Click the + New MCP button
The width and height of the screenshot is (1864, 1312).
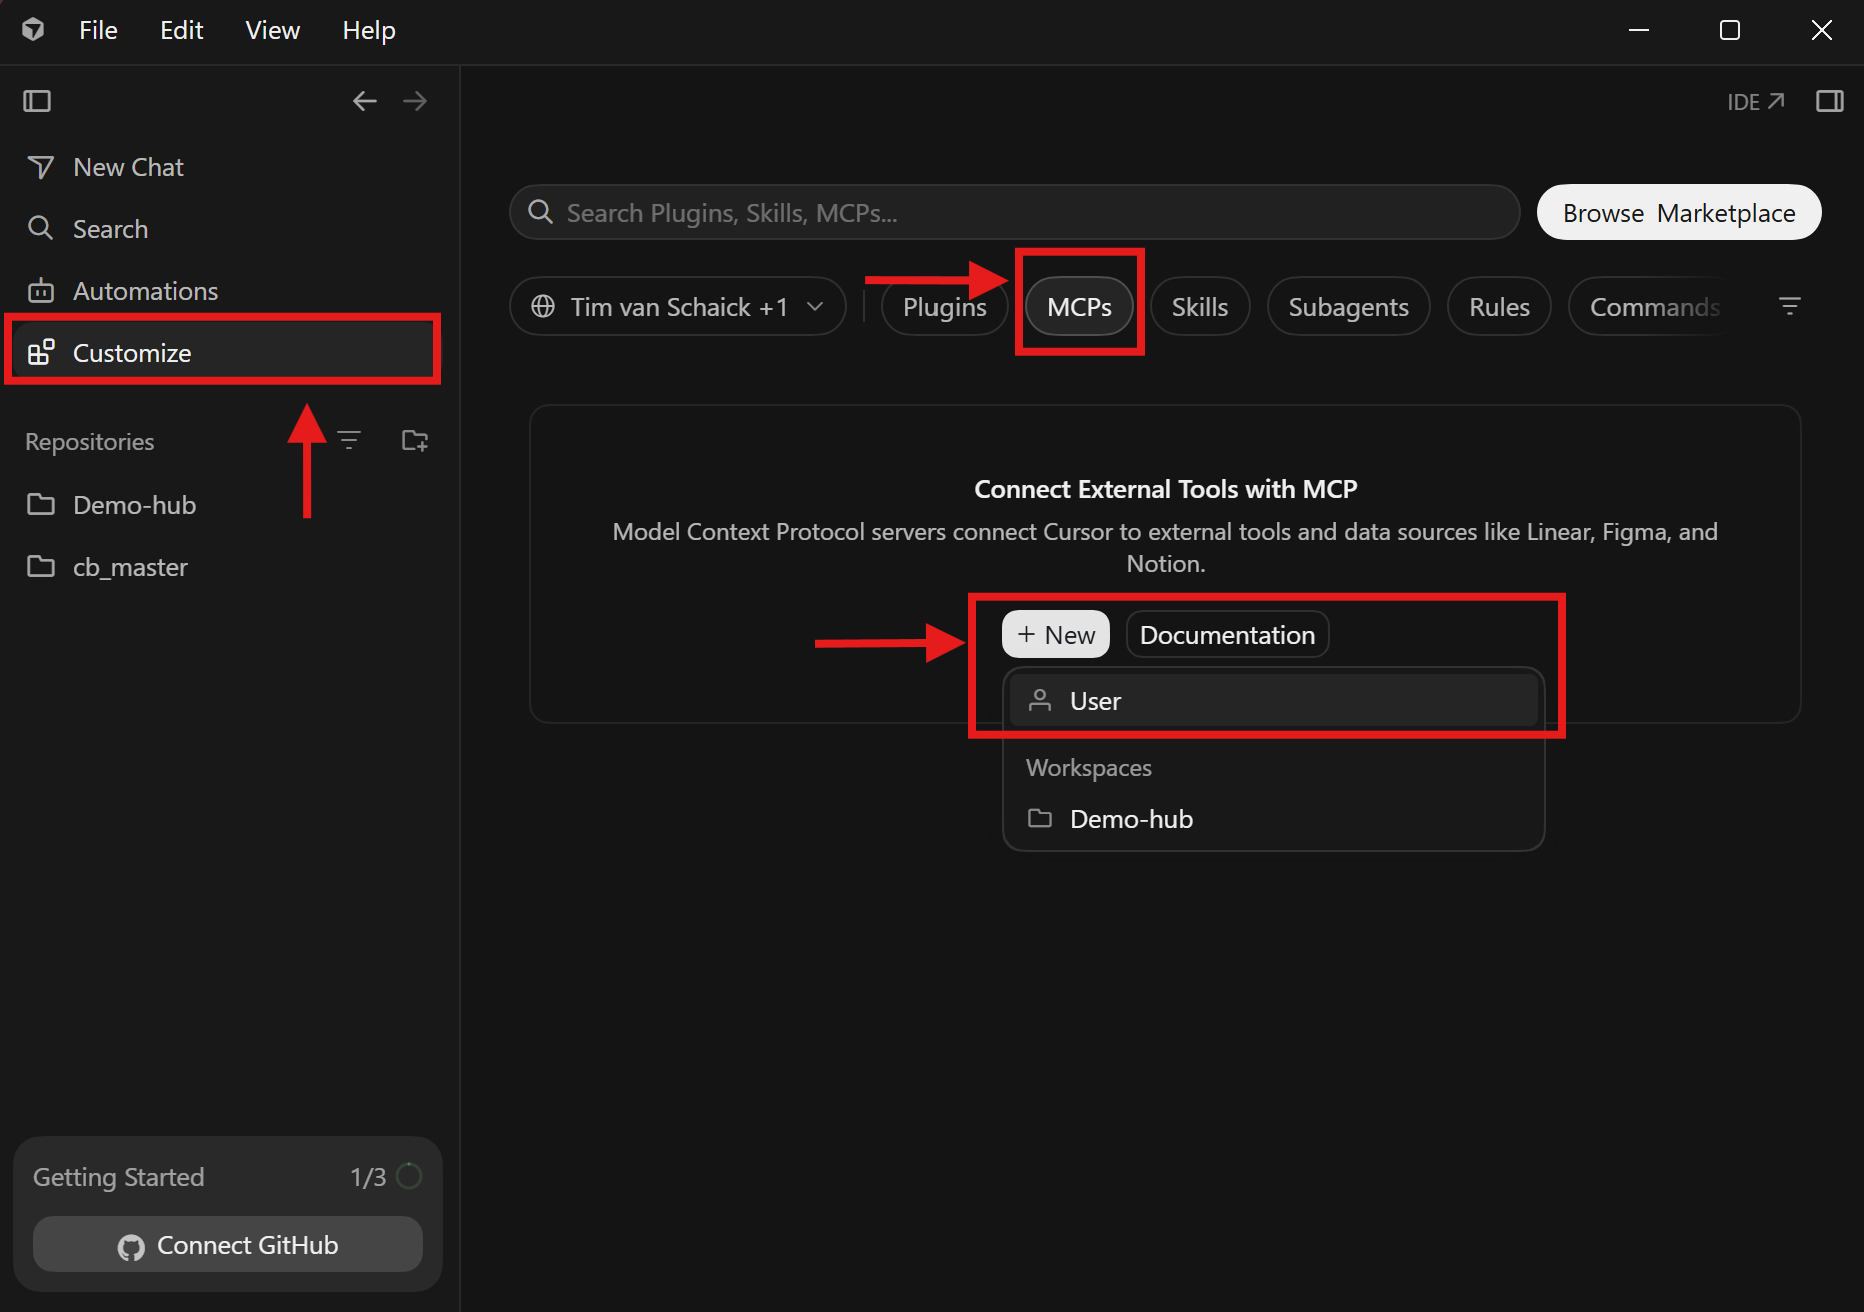[1056, 634]
